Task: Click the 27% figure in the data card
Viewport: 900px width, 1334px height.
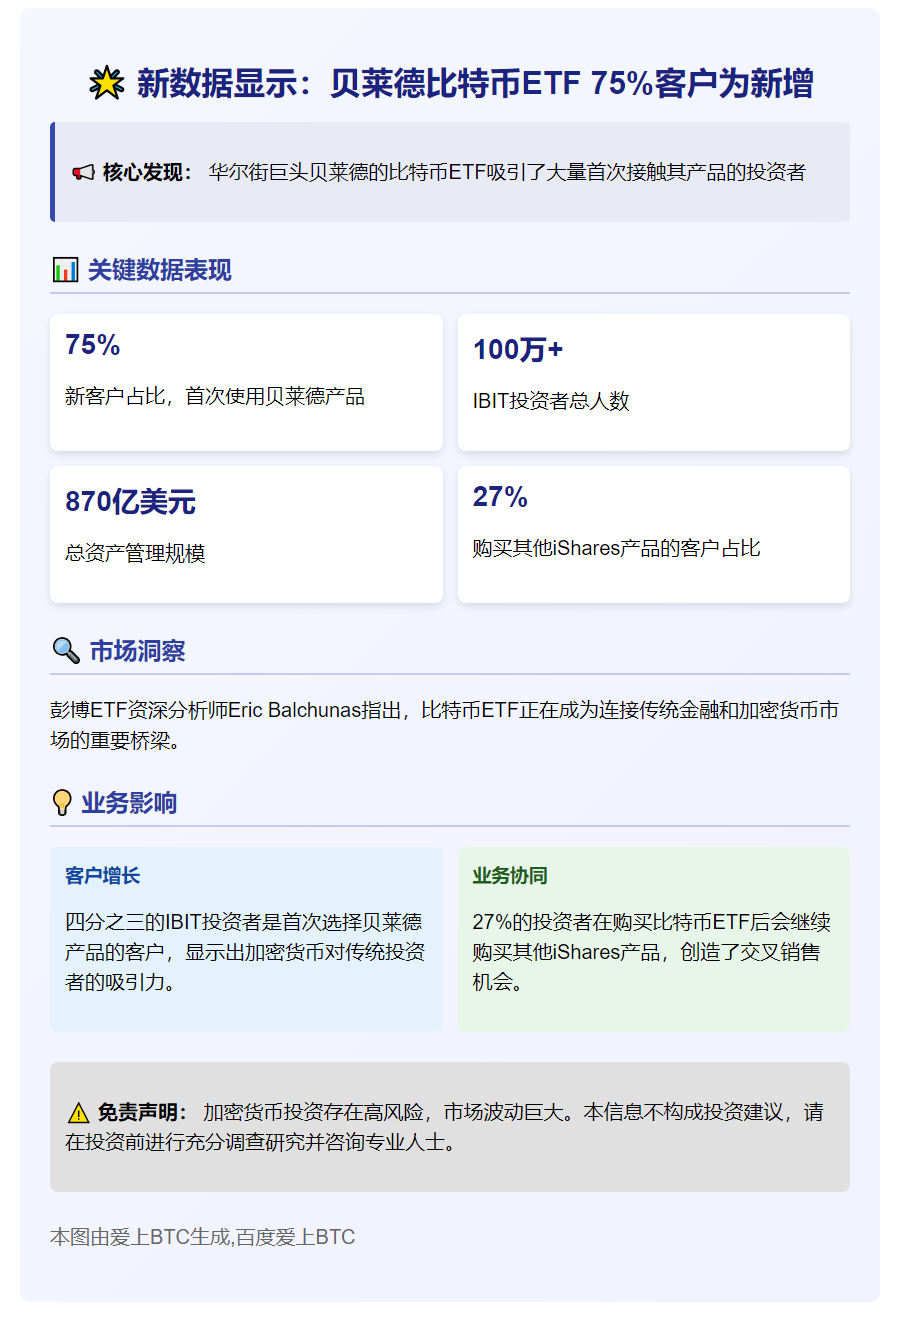Action: (500, 497)
